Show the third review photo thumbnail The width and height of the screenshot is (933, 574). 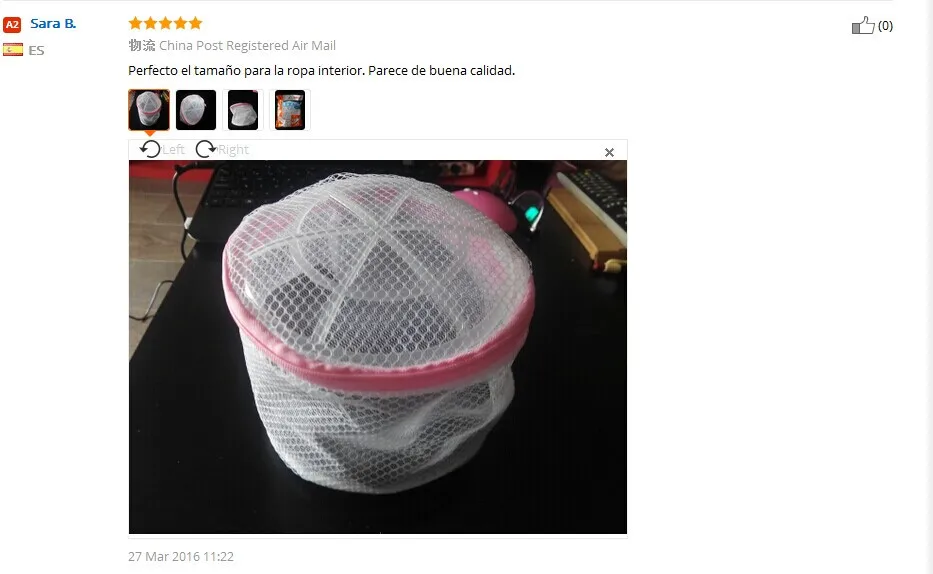[243, 109]
